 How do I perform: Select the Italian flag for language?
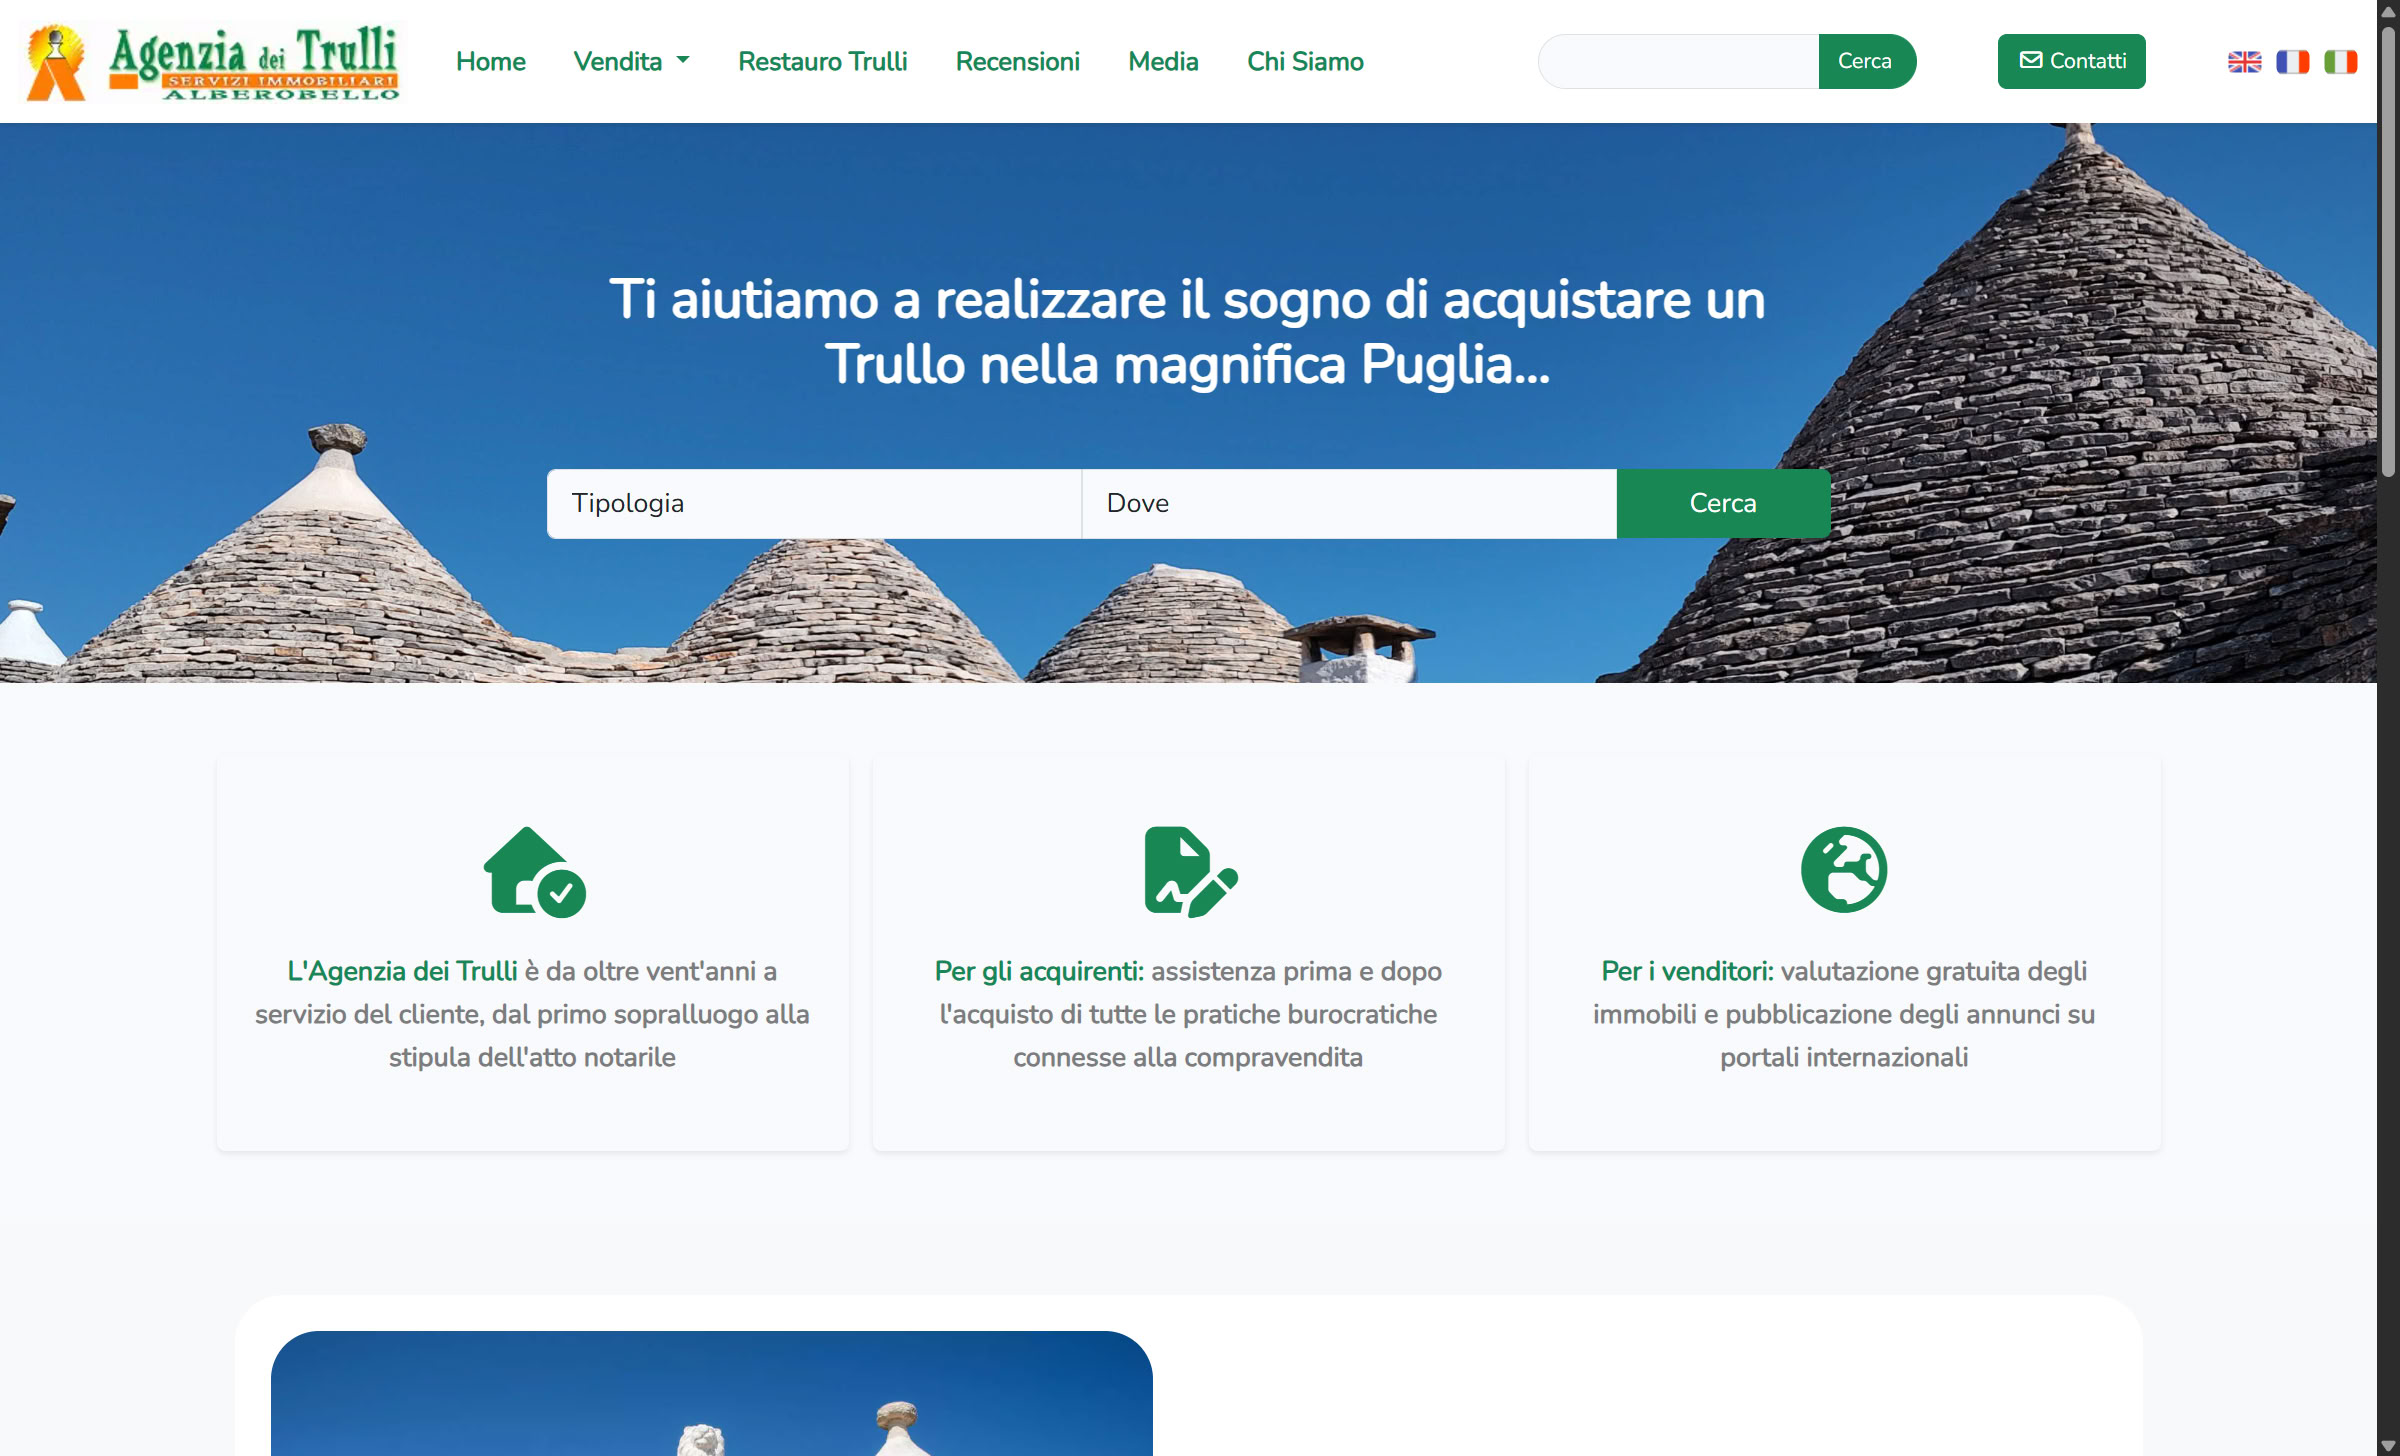click(x=2341, y=61)
